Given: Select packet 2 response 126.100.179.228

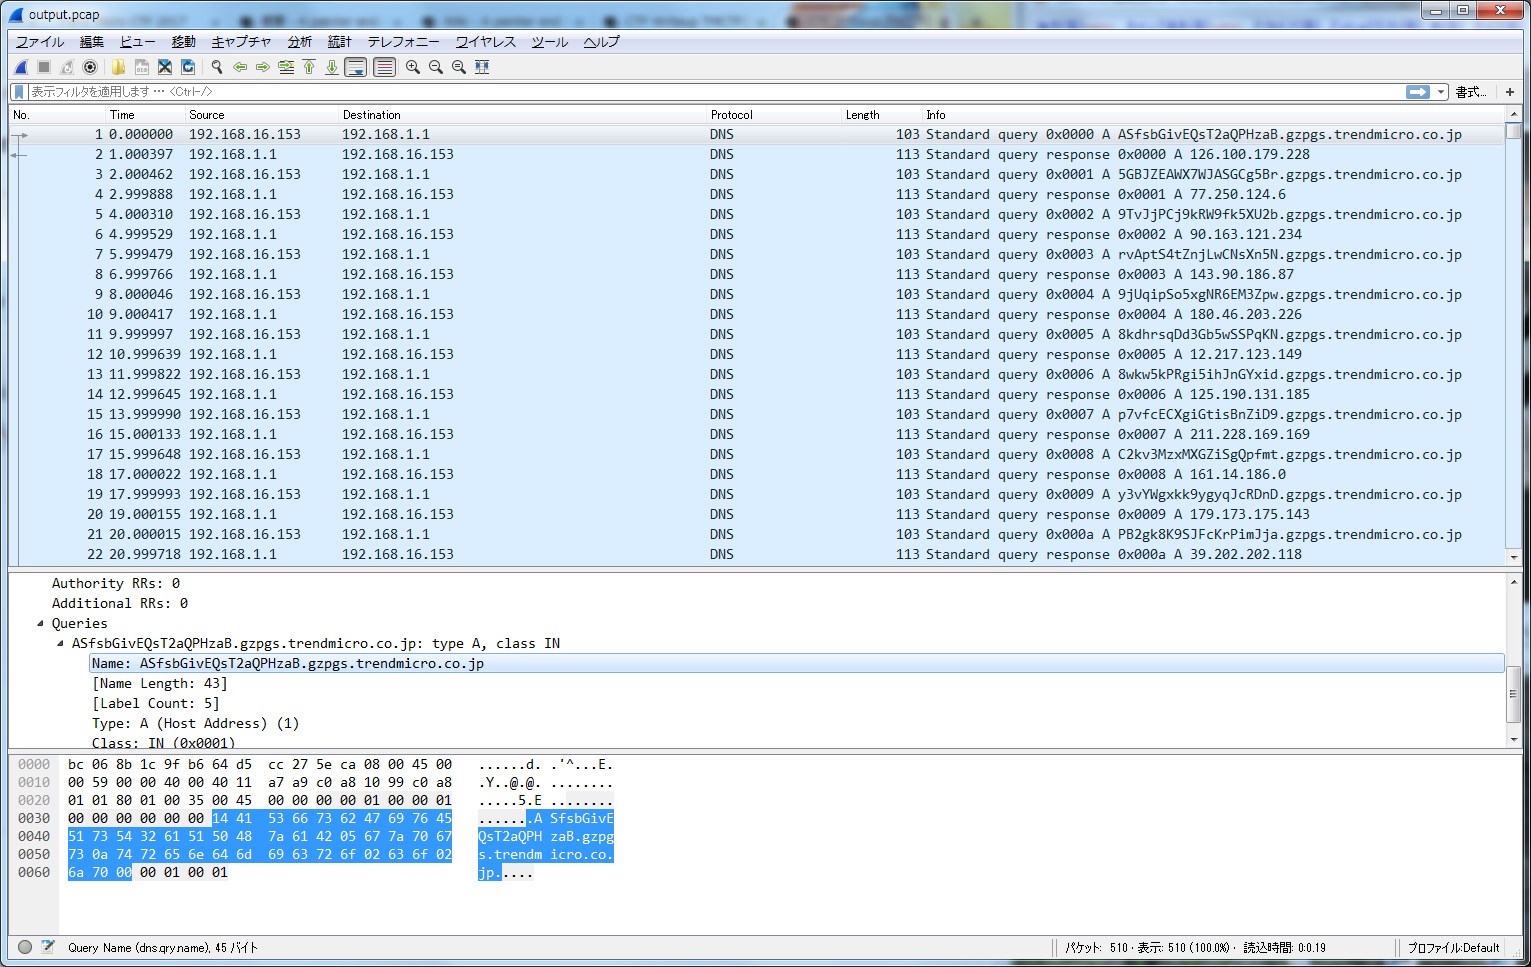Looking at the screenshot, I should coord(756,154).
